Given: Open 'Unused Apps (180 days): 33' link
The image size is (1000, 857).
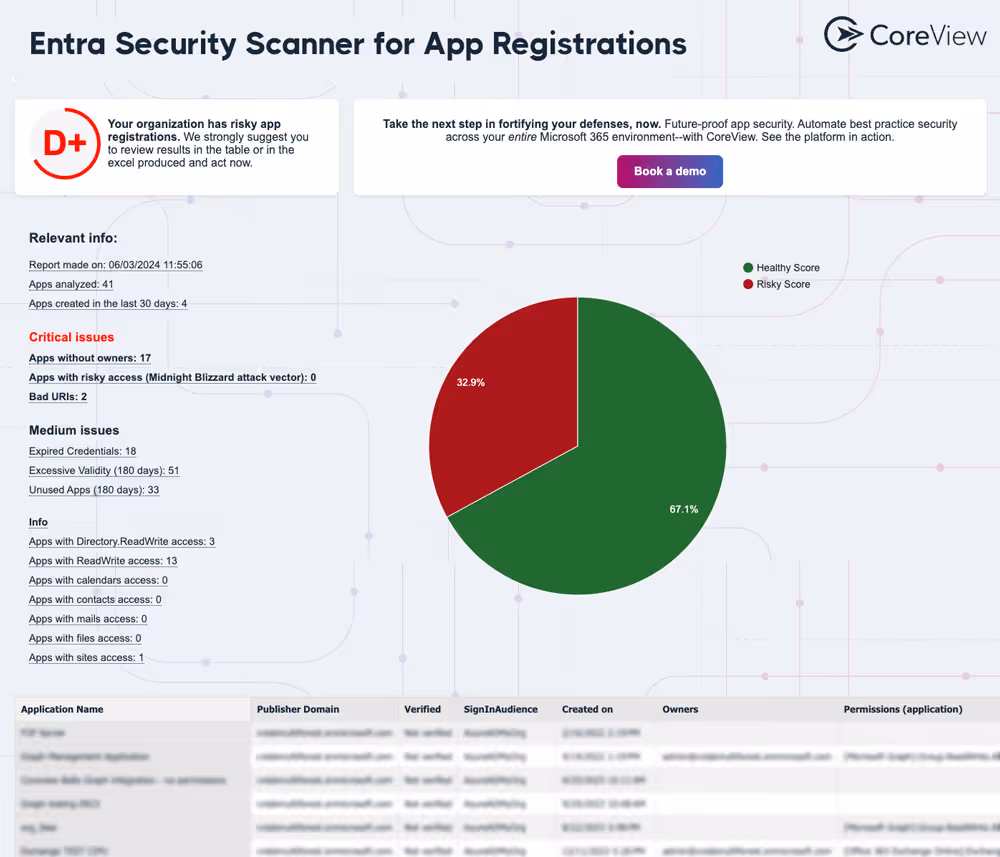Looking at the screenshot, I should [x=94, y=490].
